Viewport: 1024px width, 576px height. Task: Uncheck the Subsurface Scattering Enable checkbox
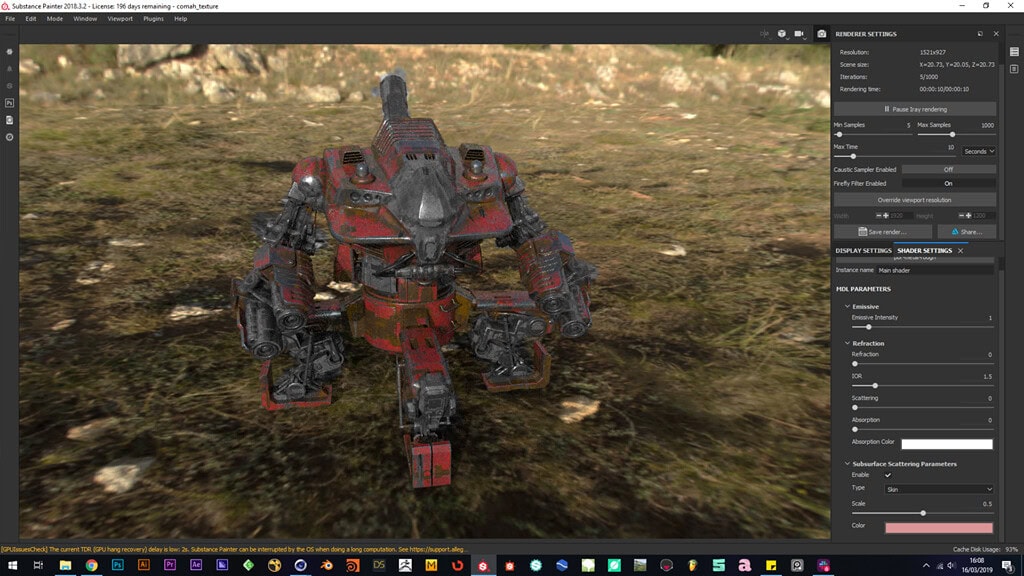click(x=887, y=475)
